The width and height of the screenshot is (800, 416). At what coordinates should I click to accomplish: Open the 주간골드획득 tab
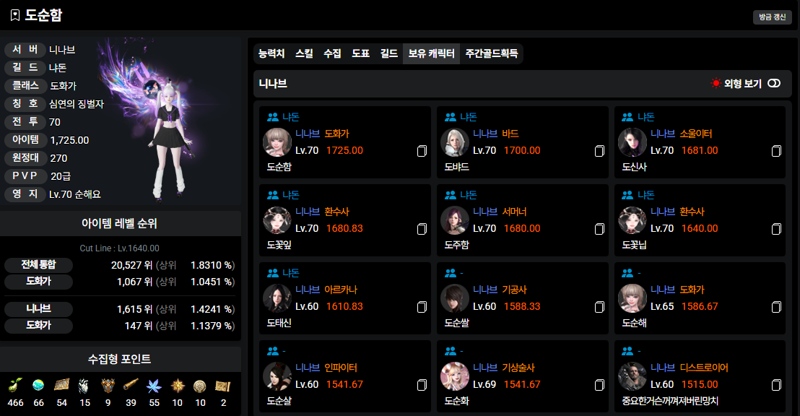click(x=491, y=54)
